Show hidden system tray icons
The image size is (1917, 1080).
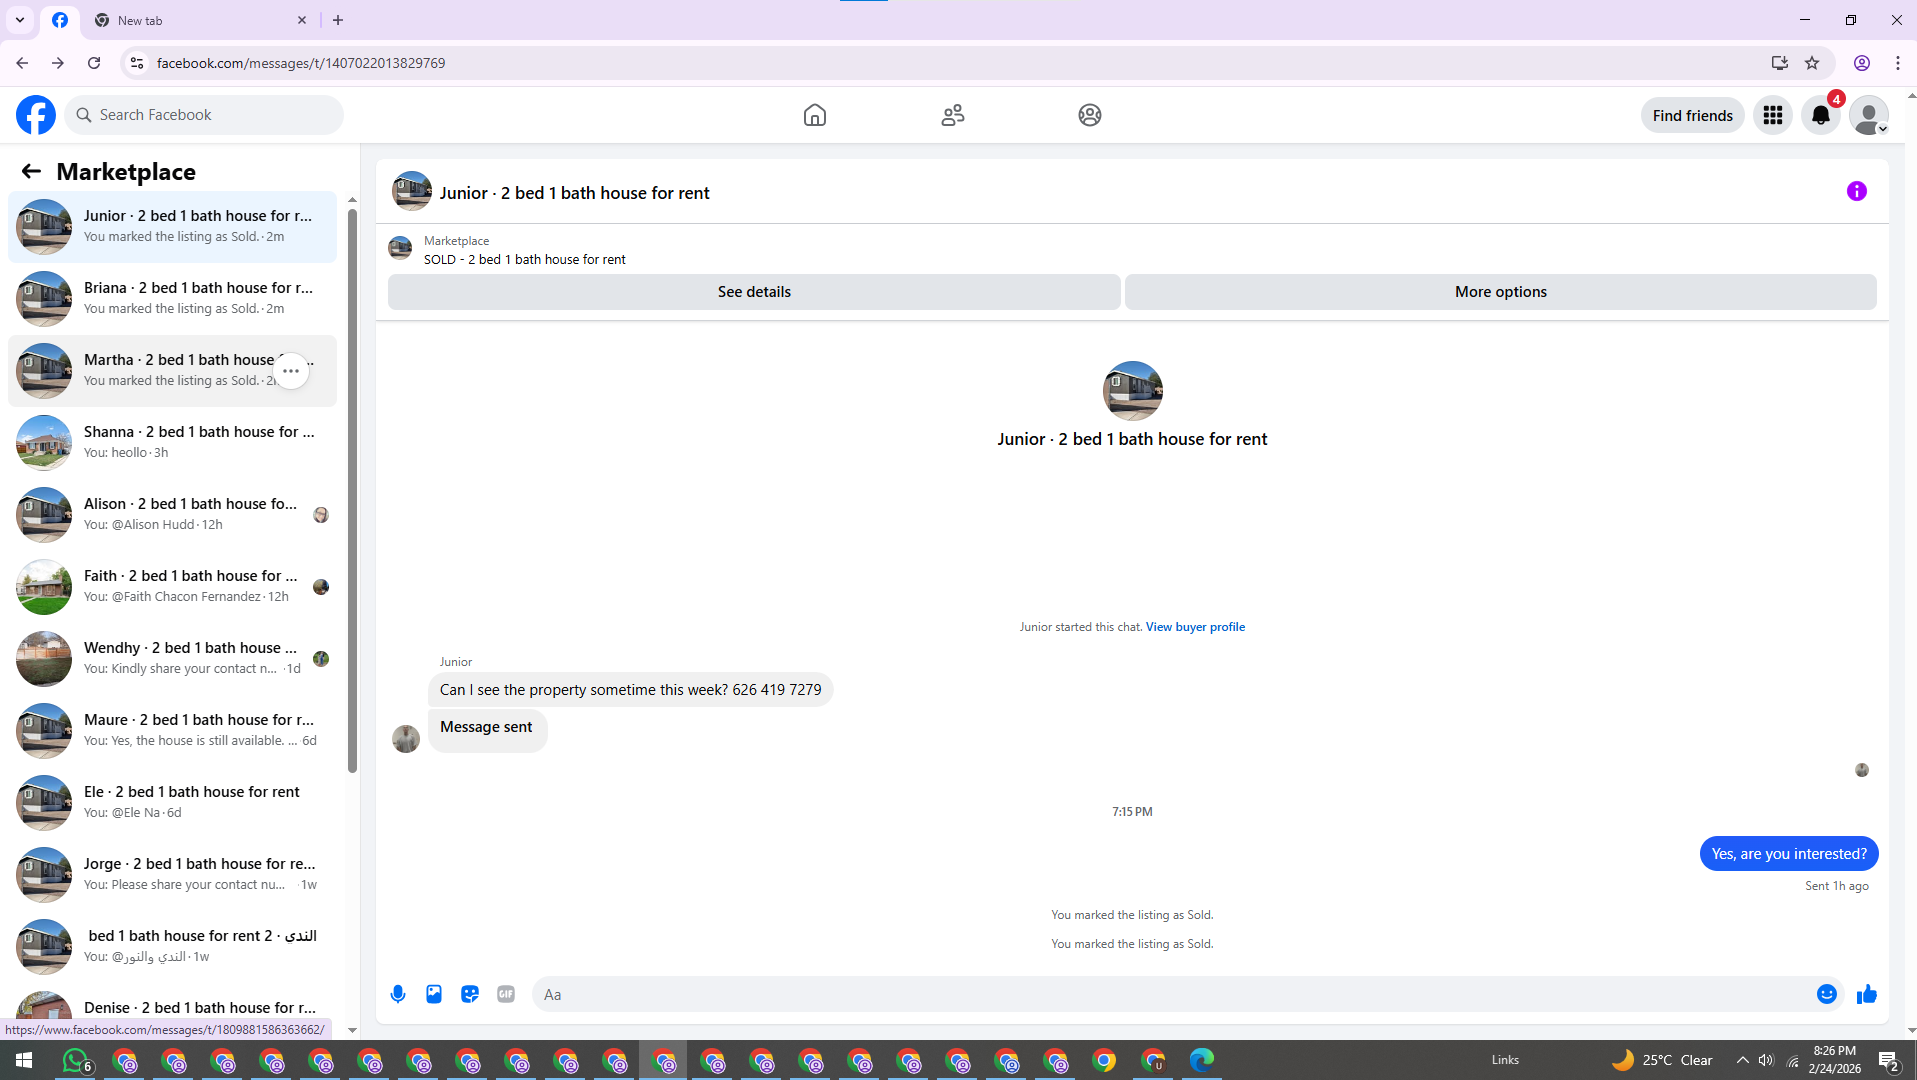click(1743, 1060)
